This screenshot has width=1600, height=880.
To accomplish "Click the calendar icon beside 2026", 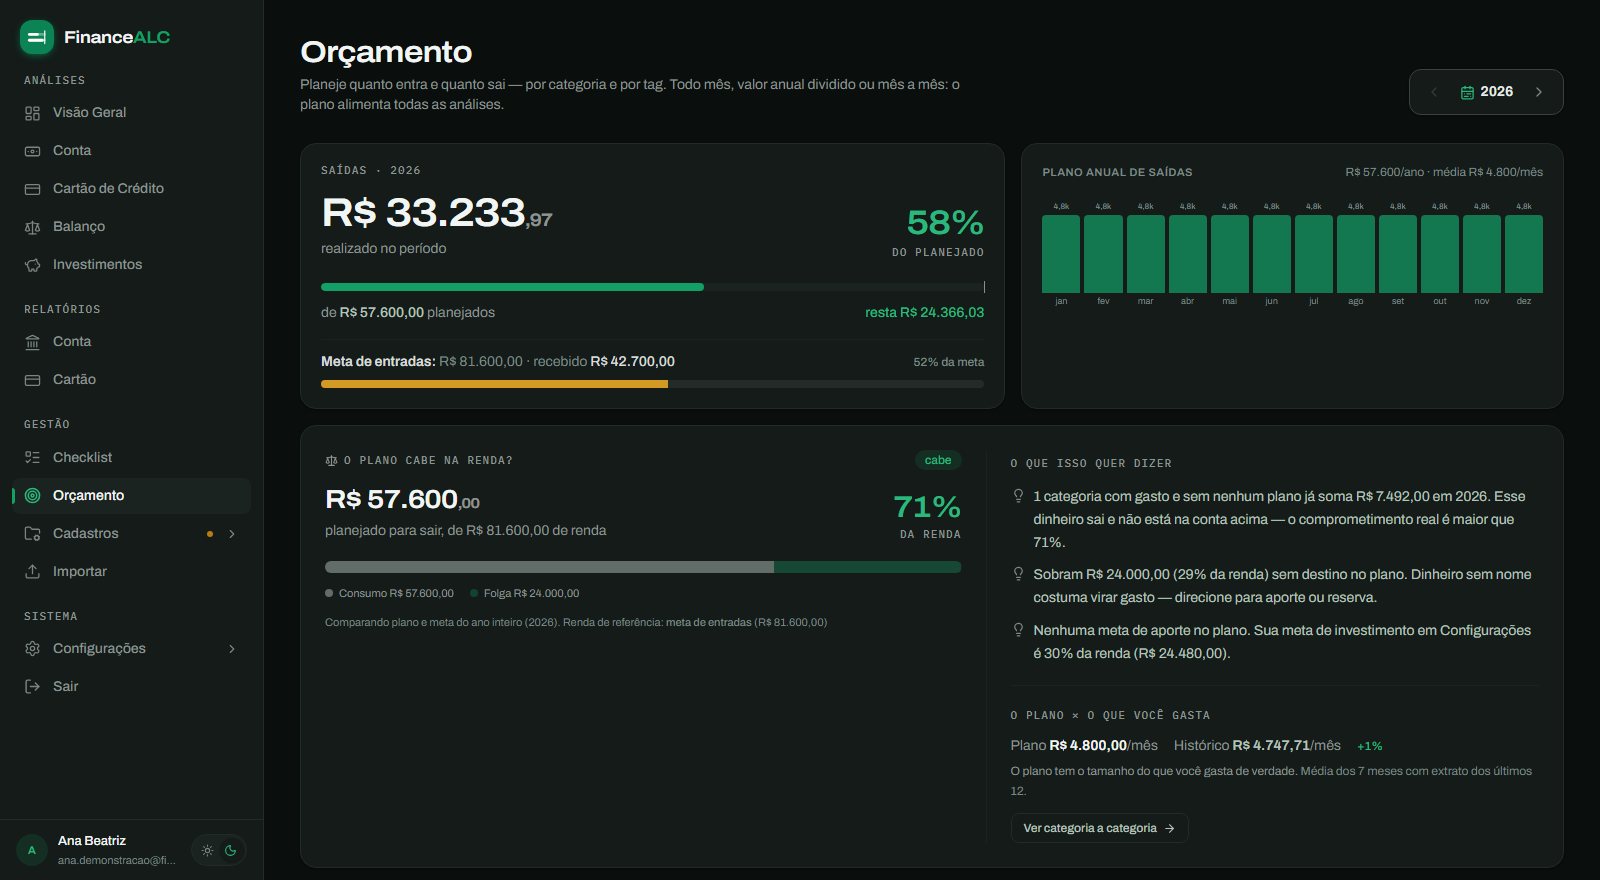I will (x=1467, y=92).
